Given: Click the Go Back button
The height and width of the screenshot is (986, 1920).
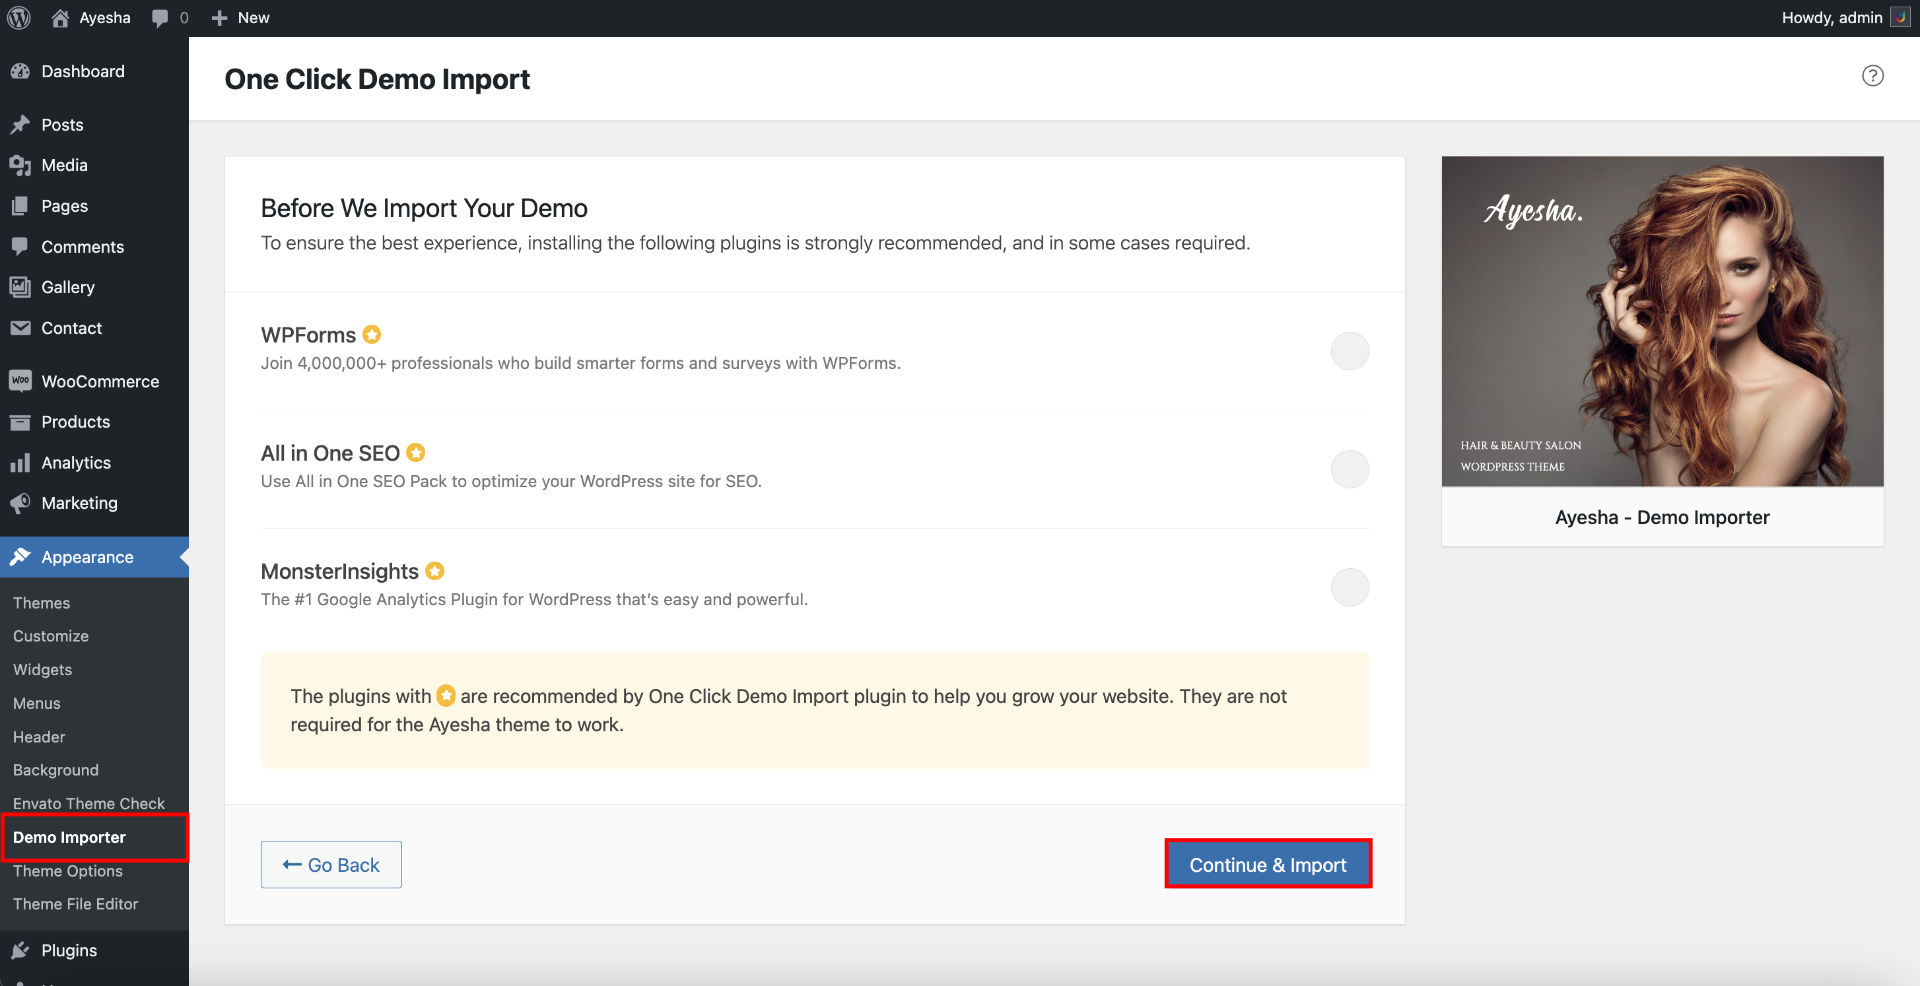Looking at the screenshot, I should (x=331, y=864).
